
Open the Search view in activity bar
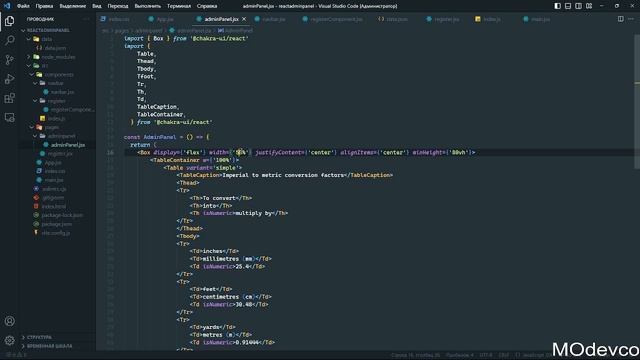pos(9,40)
